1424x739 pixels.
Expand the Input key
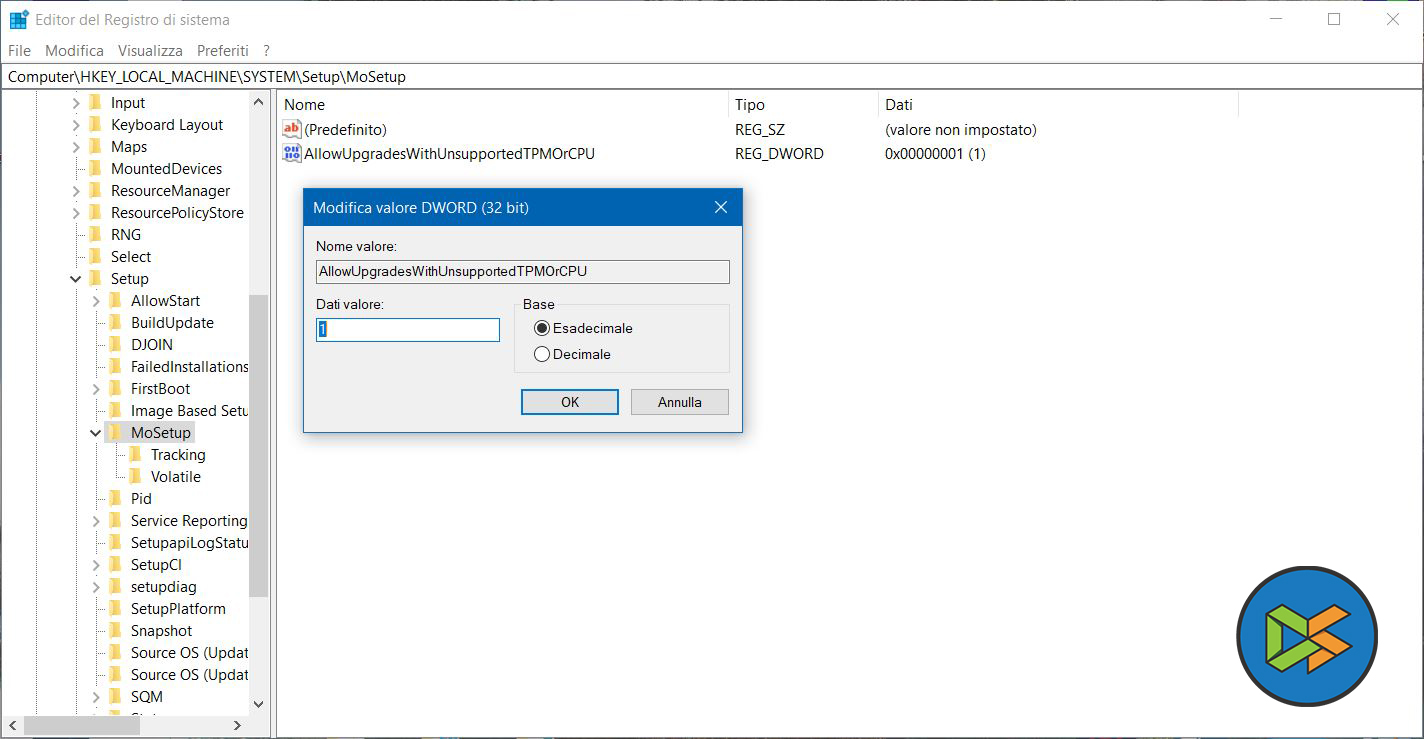coord(76,103)
